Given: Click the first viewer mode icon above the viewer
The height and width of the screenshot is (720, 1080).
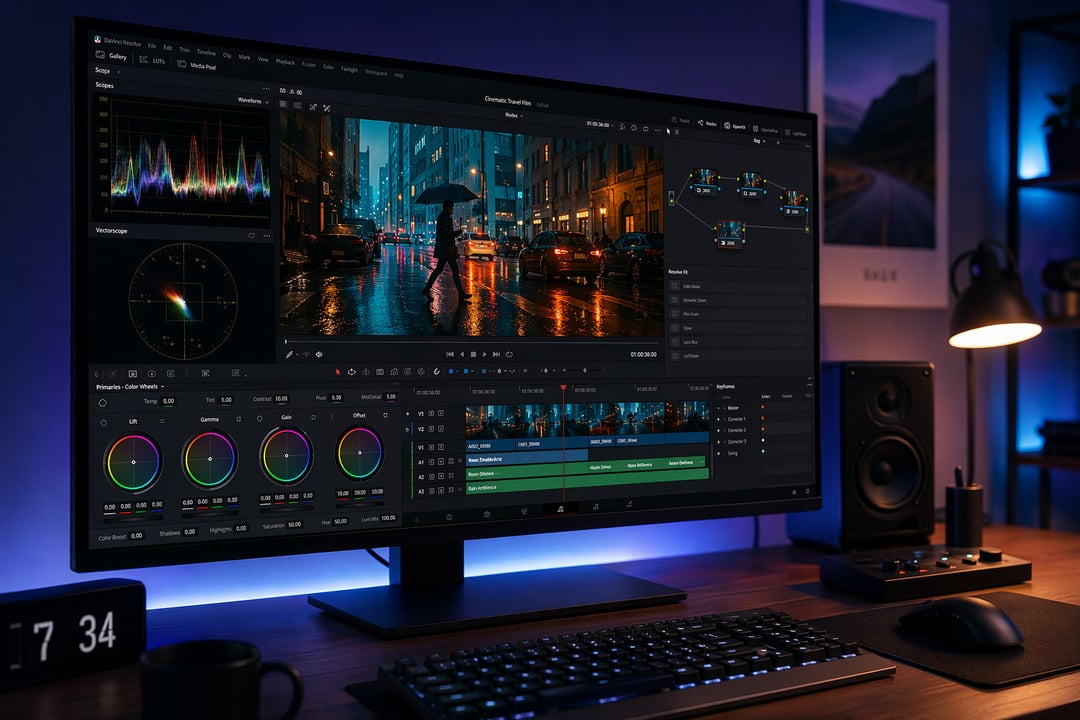Looking at the screenshot, I should (283, 104).
